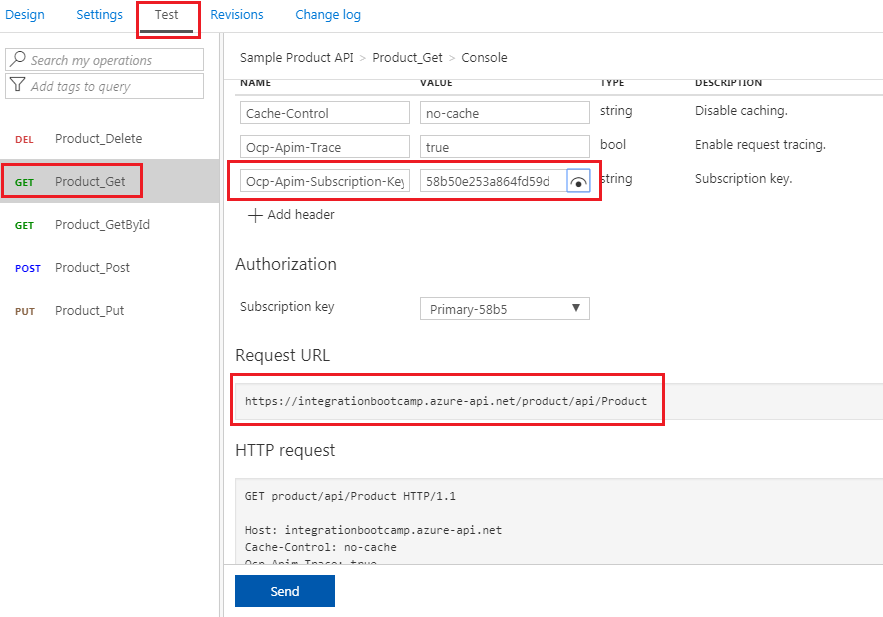Click the 'Subscription key.' description text

(x=743, y=178)
